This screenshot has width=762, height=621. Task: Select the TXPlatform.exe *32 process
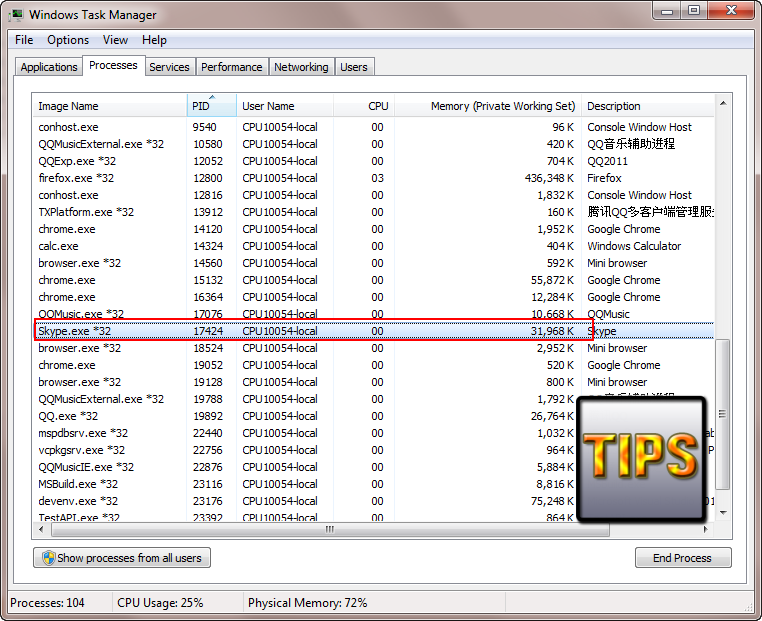(x=373, y=212)
